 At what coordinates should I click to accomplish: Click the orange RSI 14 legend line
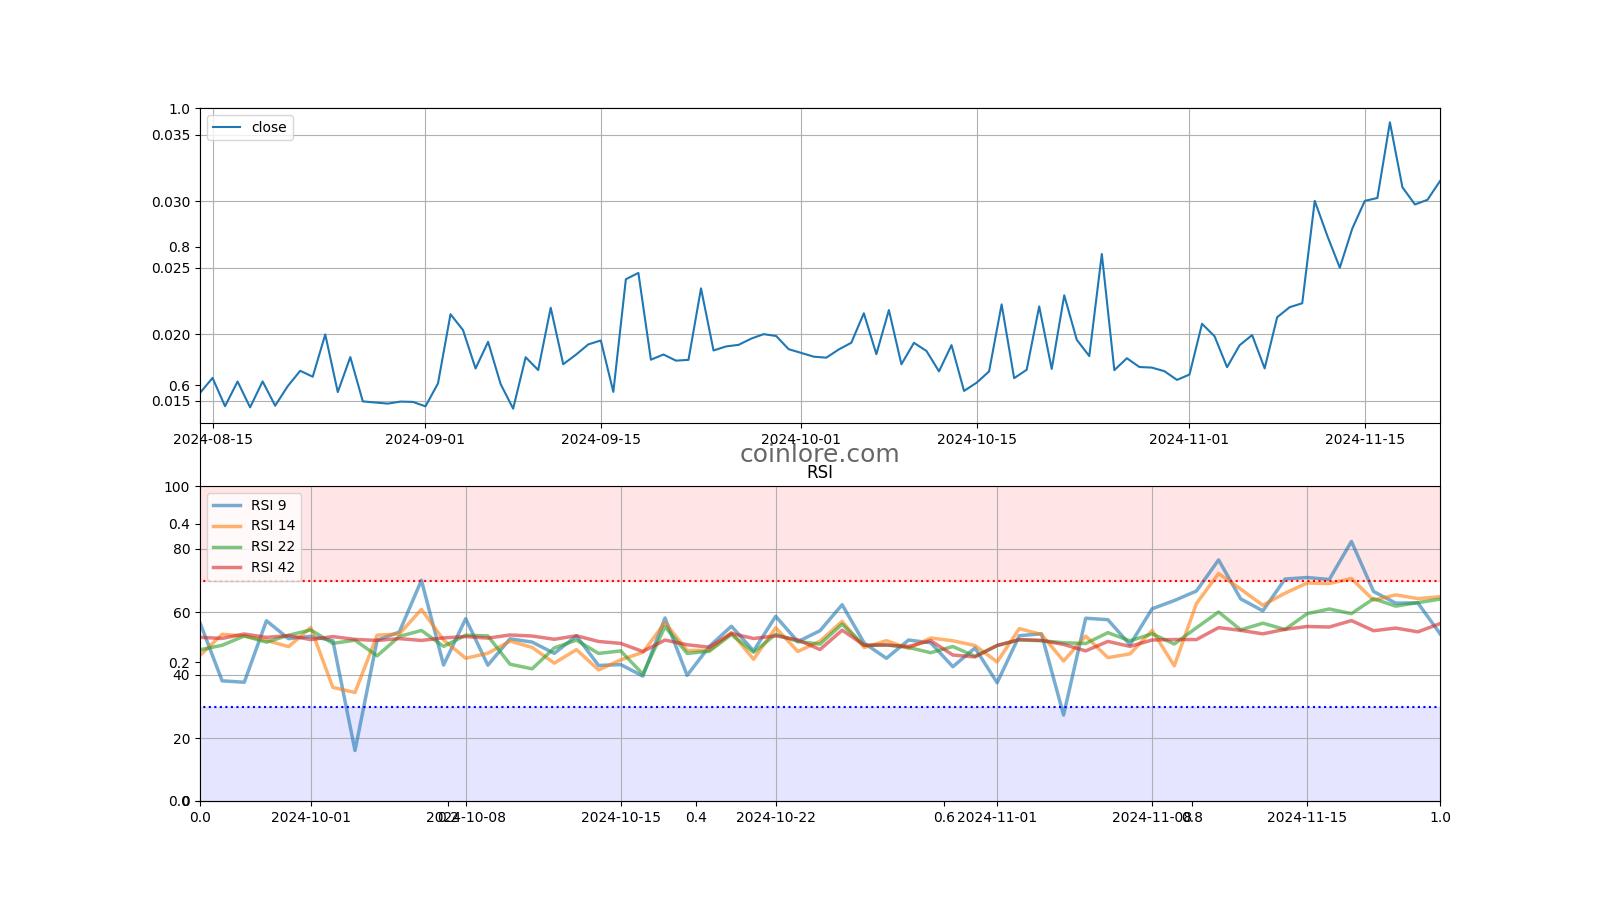227,526
